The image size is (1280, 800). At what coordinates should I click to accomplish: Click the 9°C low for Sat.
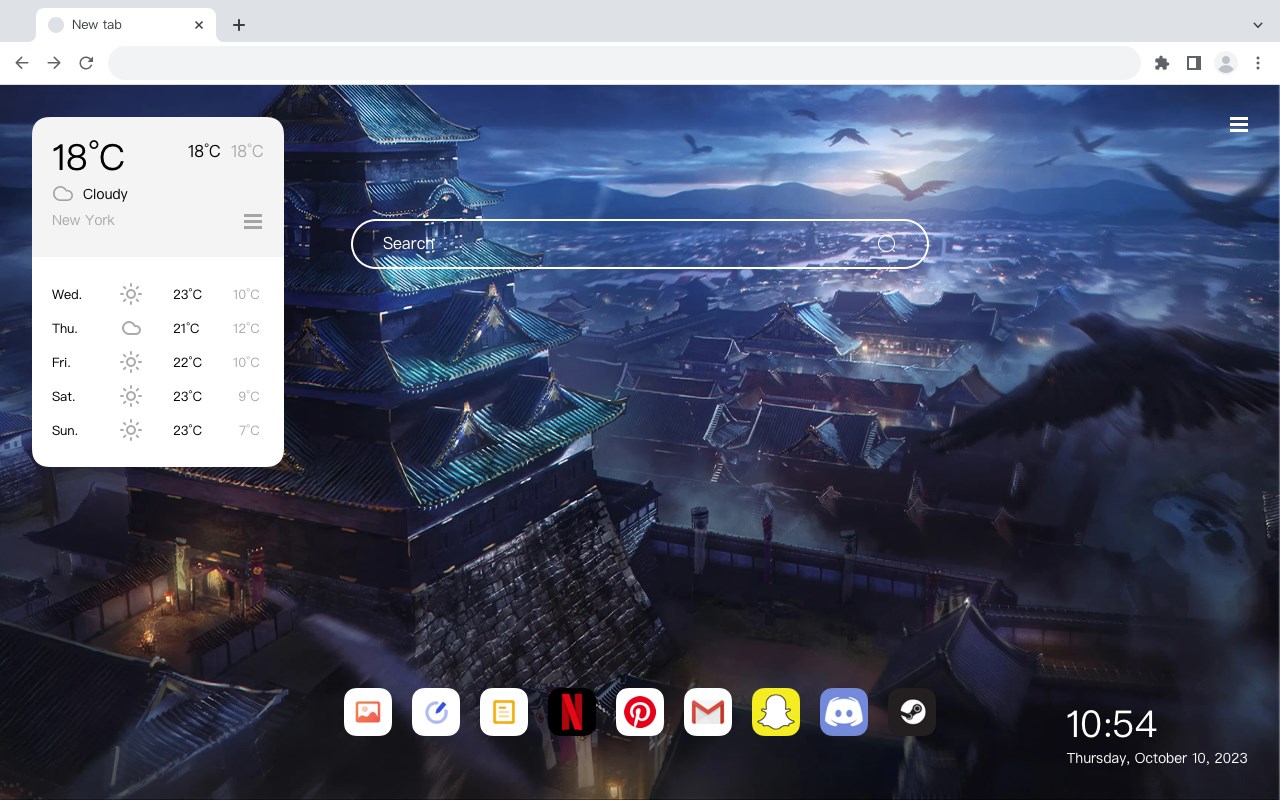click(x=249, y=396)
